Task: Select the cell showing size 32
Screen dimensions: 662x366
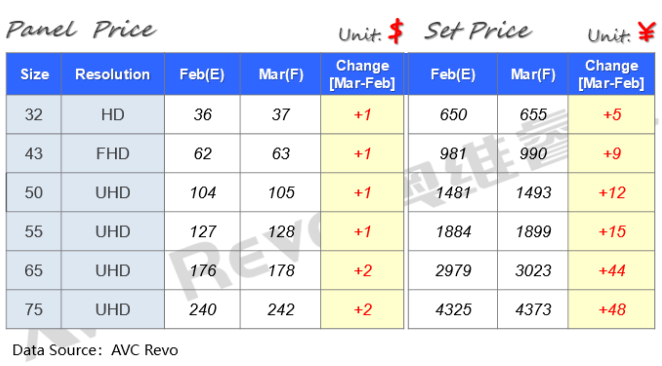Action: click(34, 114)
